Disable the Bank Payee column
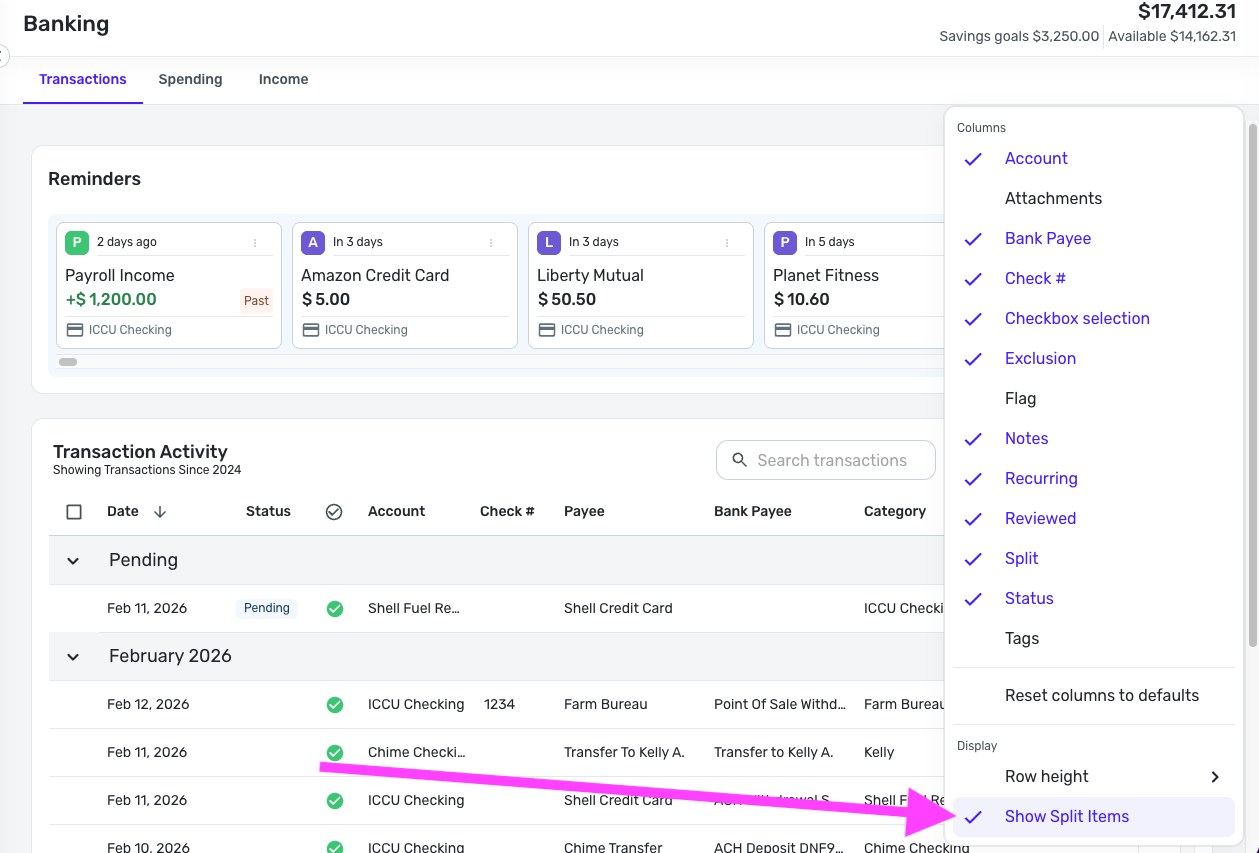Image resolution: width=1259 pixels, height=853 pixels. click(1047, 238)
